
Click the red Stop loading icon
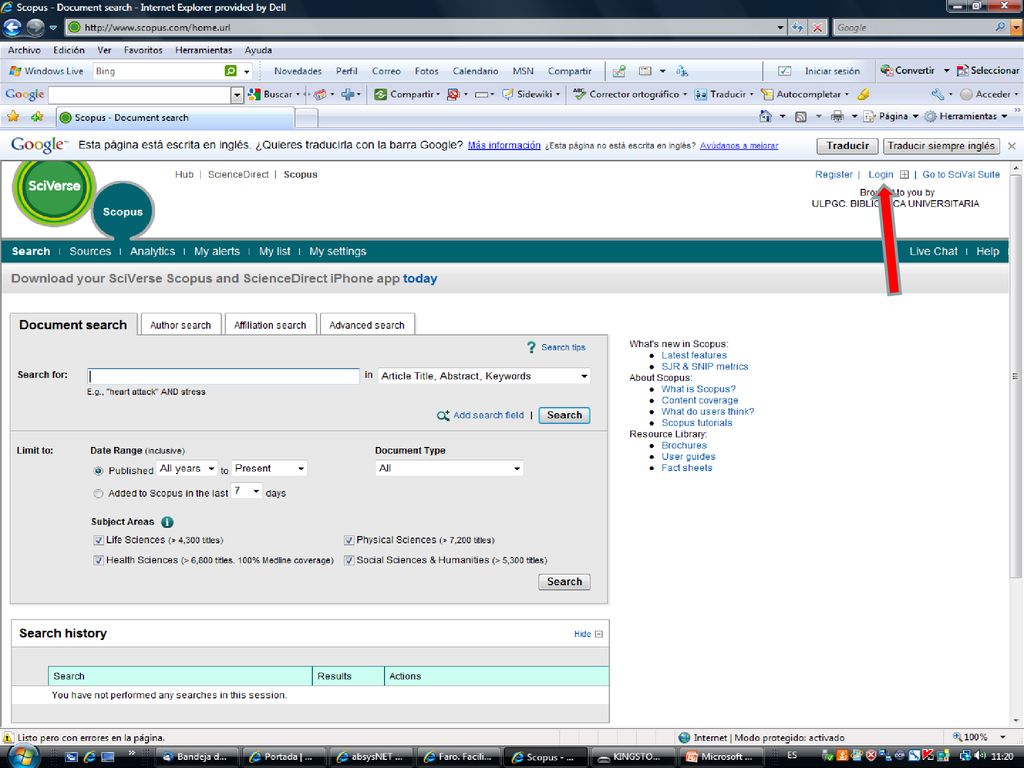[817, 27]
